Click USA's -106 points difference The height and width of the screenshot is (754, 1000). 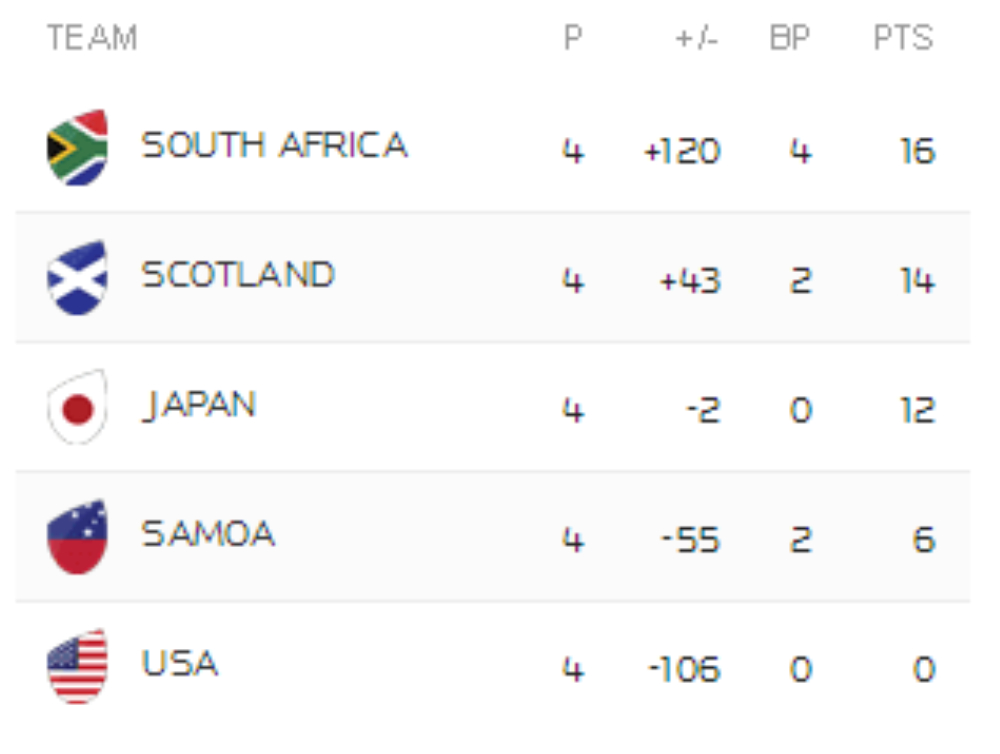pyautogui.click(x=684, y=670)
